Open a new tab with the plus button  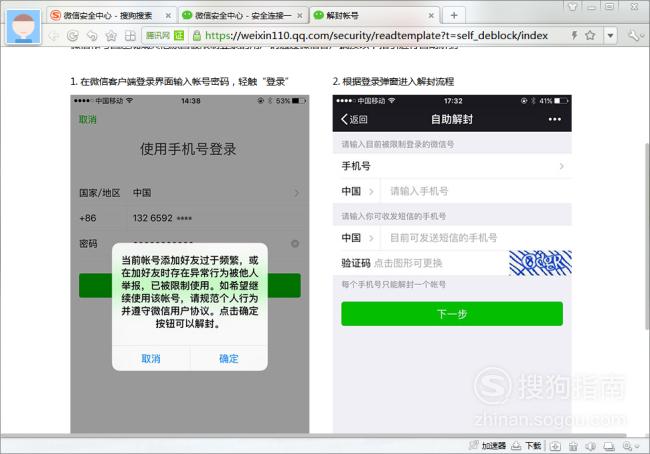tap(454, 15)
